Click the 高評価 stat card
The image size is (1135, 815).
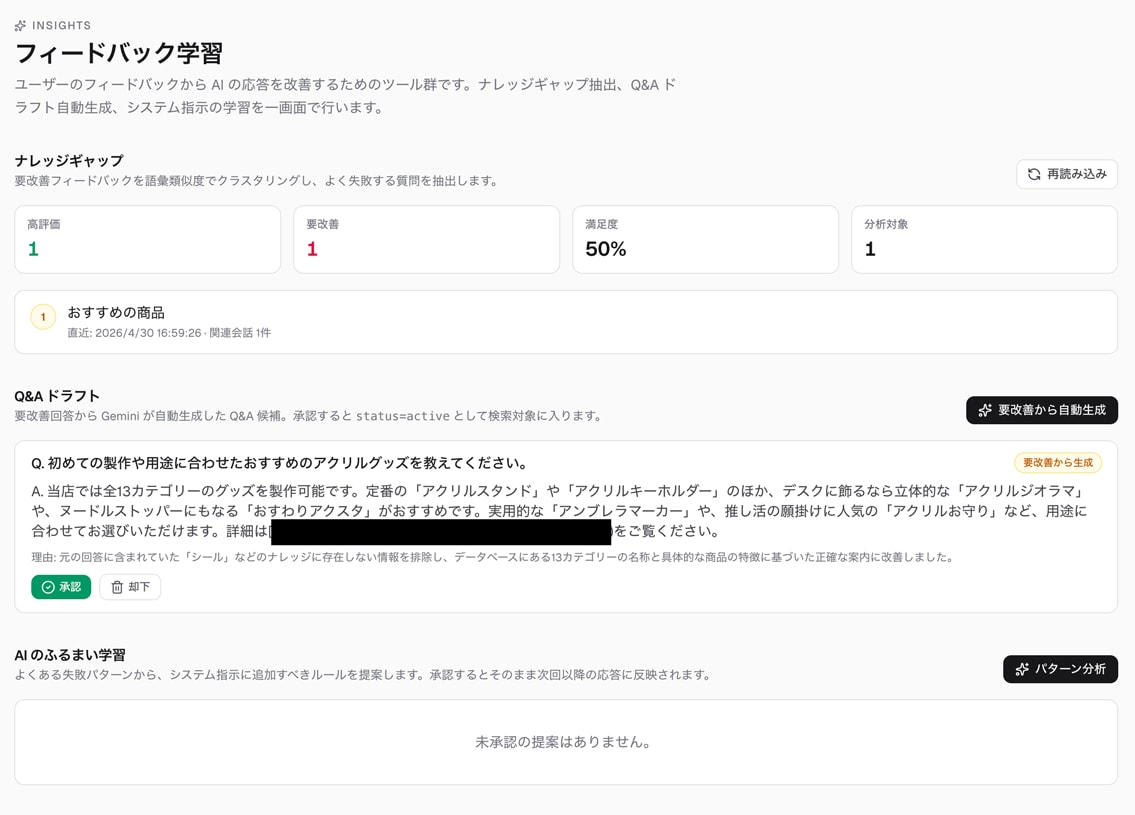tap(148, 240)
